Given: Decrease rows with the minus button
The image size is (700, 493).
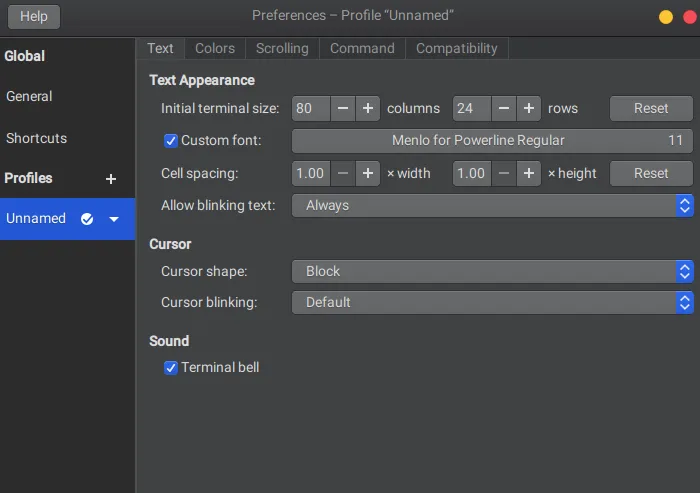Looking at the screenshot, I should pyautogui.click(x=503, y=108).
